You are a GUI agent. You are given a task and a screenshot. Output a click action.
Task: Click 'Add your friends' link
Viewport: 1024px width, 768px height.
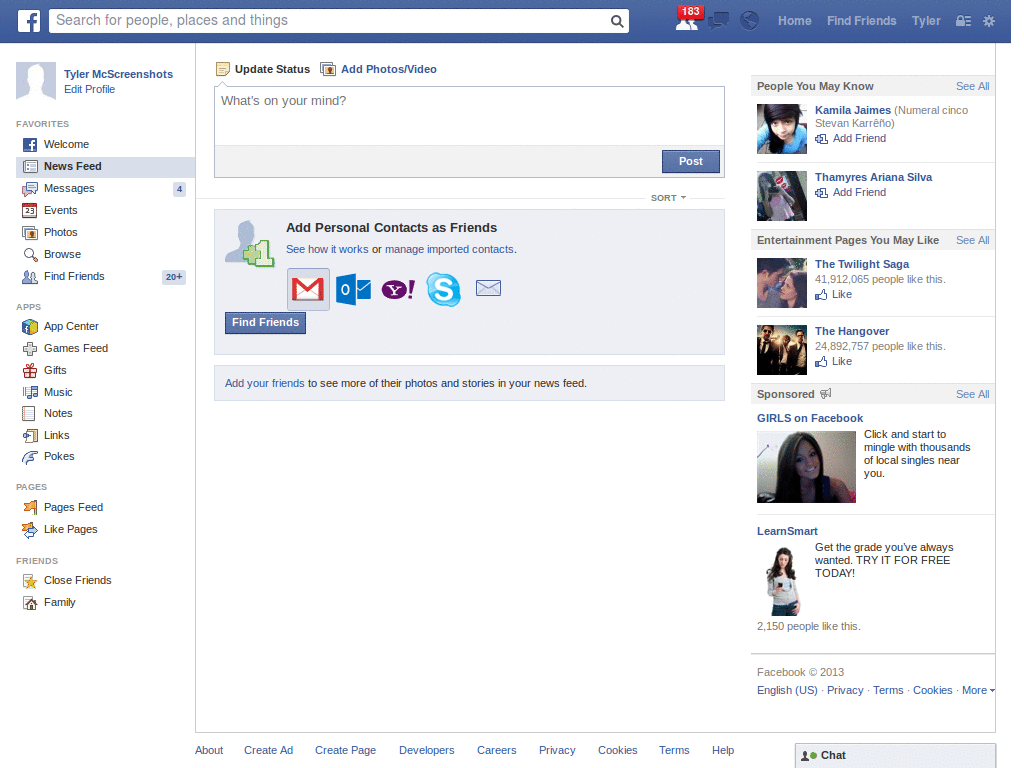click(x=264, y=383)
